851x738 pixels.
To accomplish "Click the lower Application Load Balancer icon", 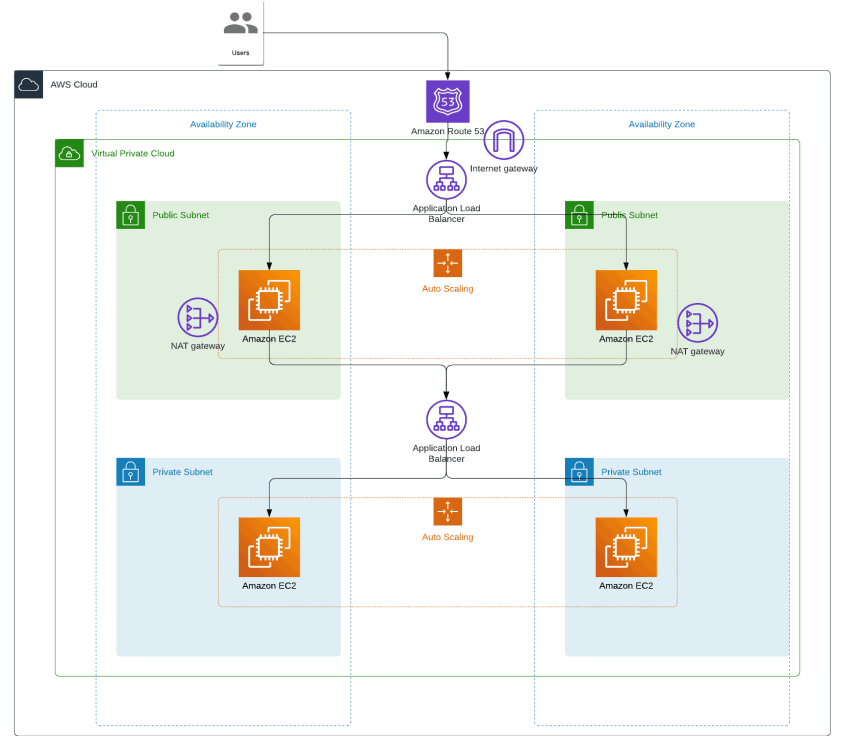I will tap(446, 420).
